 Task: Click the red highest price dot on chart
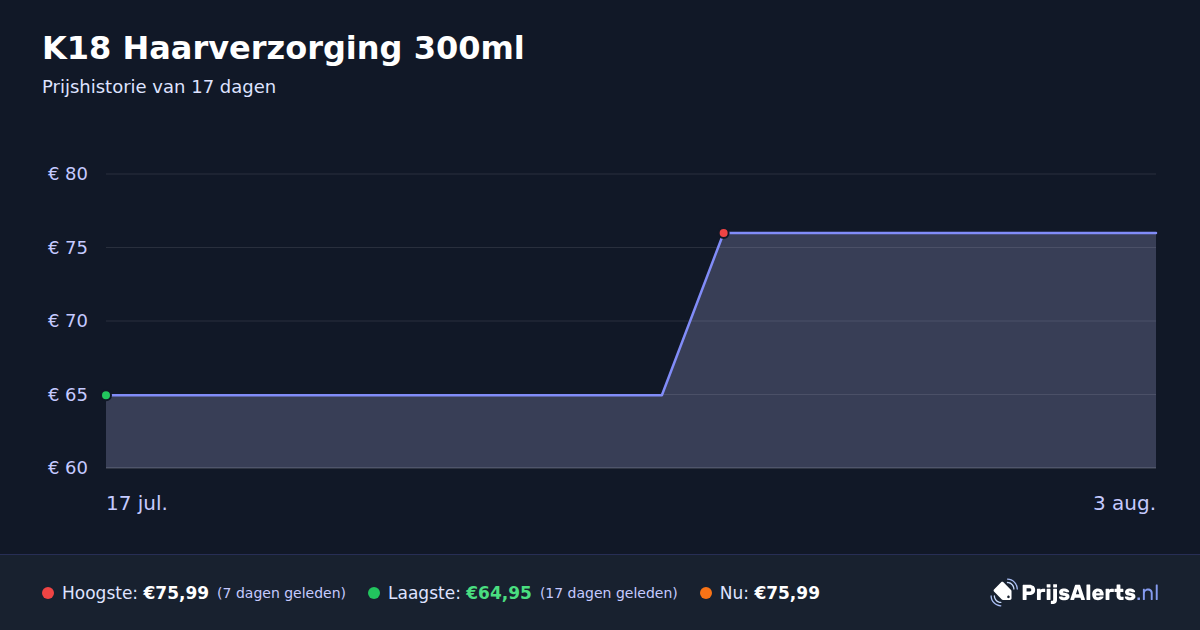pos(723,233)
